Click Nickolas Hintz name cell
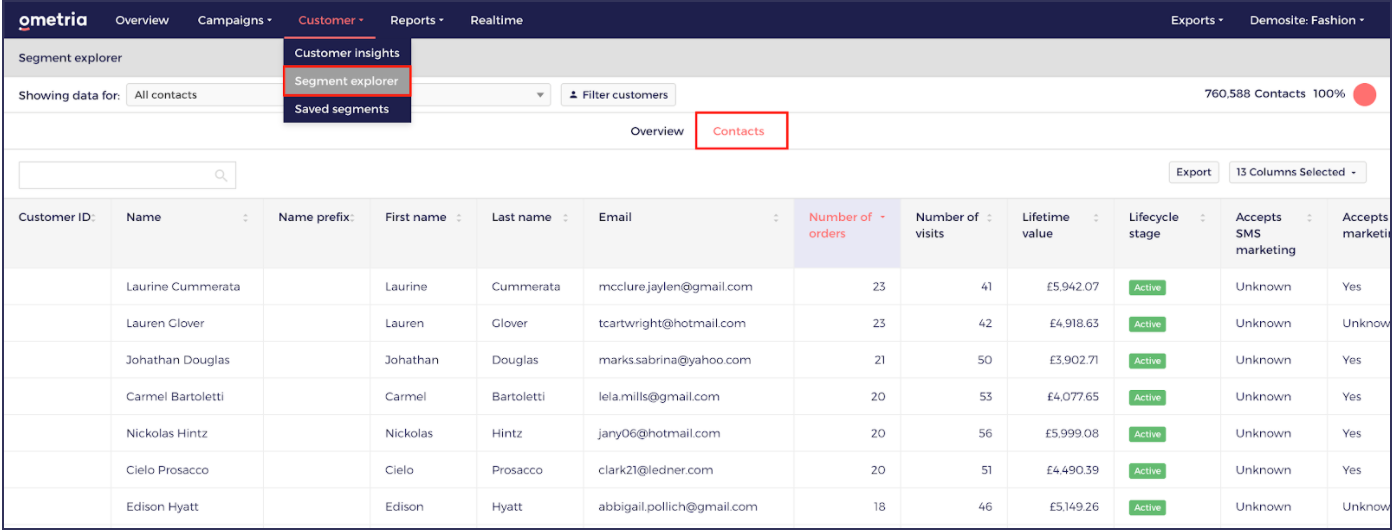Image resolution: width=1392 pixels, height=532 pixels. [x=167, y=433]
